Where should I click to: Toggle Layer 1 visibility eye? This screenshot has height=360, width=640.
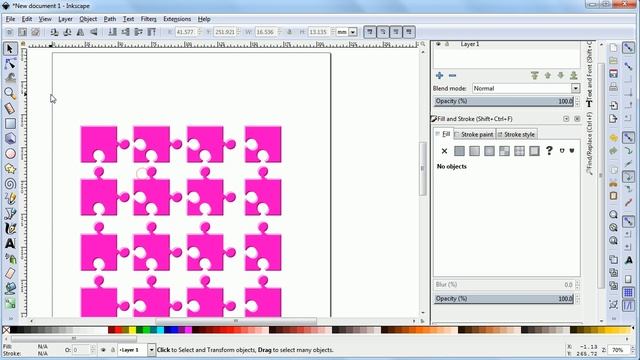click(x=438, y=44)
